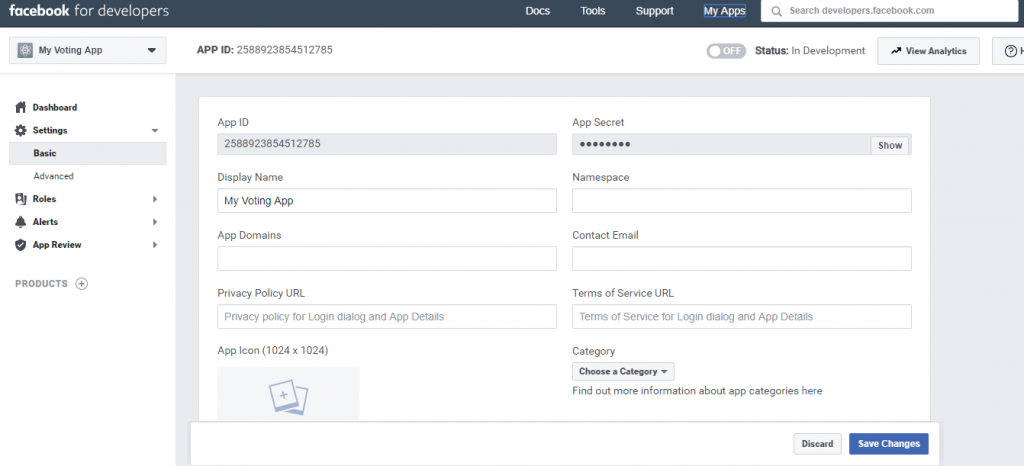Expand the App Review section arrow

(155, 245)
